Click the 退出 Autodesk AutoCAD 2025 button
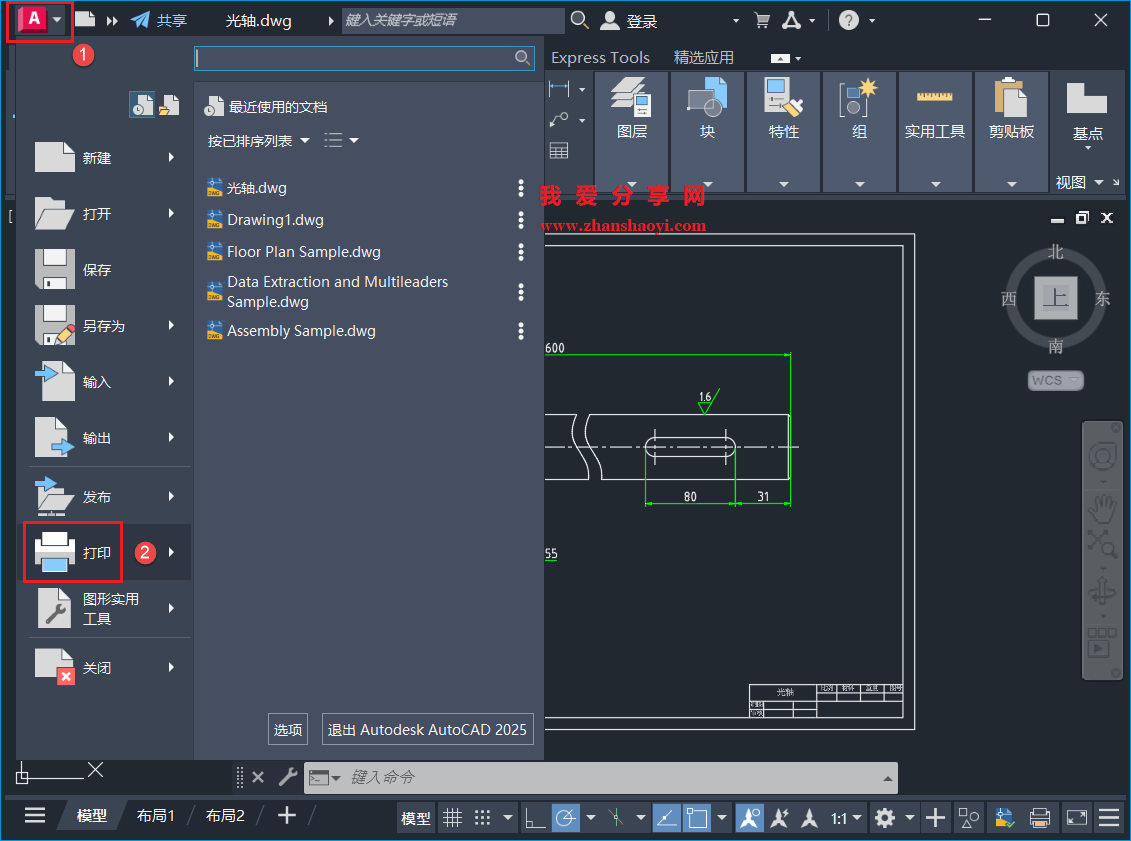 (x=427, y=729)
